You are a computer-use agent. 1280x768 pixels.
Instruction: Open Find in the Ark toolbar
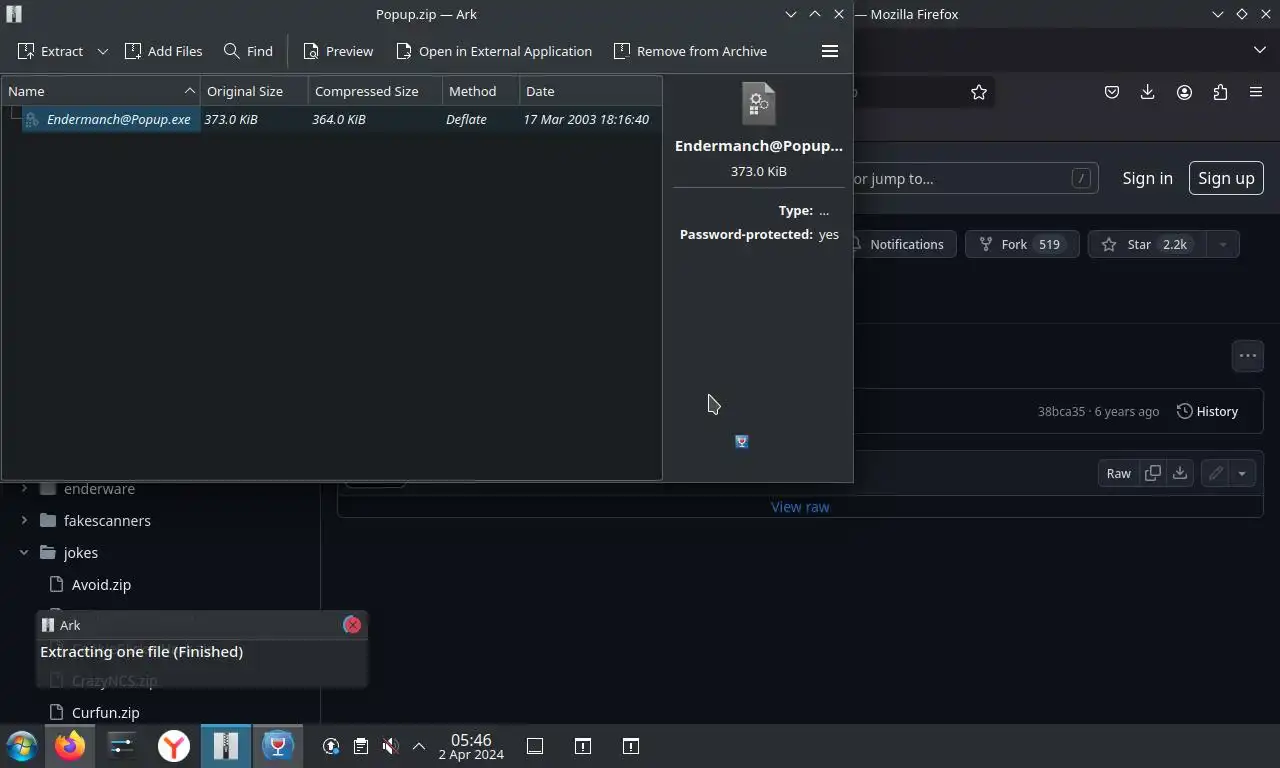[248, 51]
